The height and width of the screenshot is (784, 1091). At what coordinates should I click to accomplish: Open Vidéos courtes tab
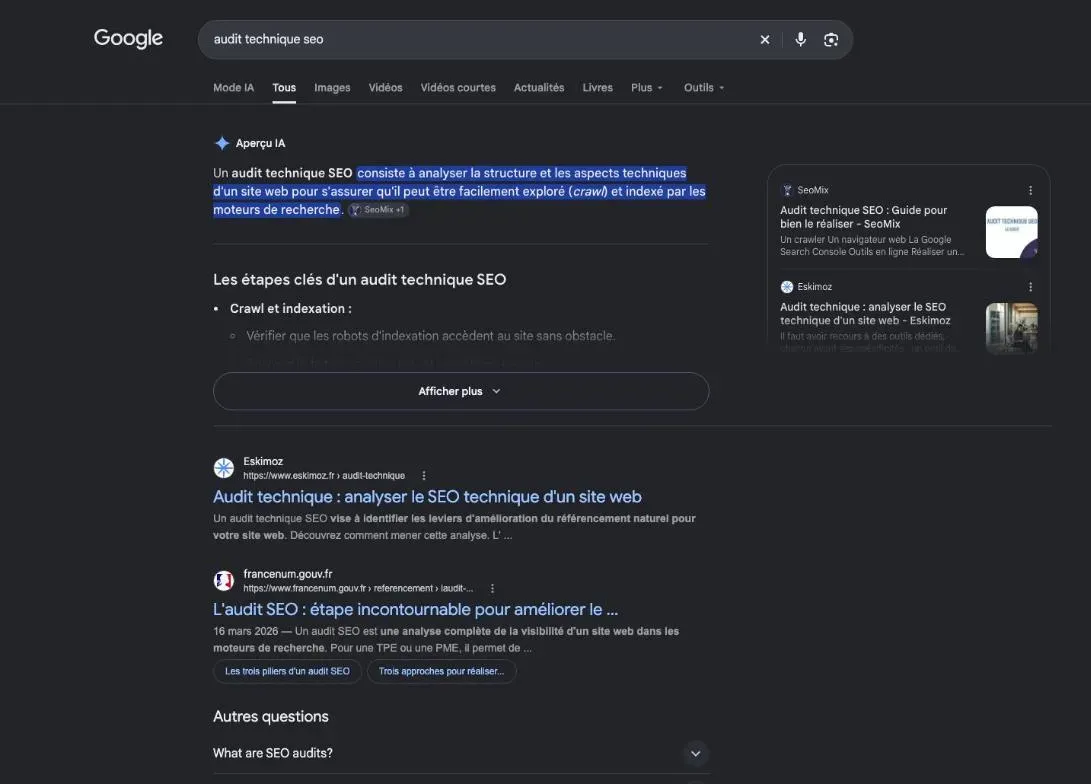pos(458,88)
